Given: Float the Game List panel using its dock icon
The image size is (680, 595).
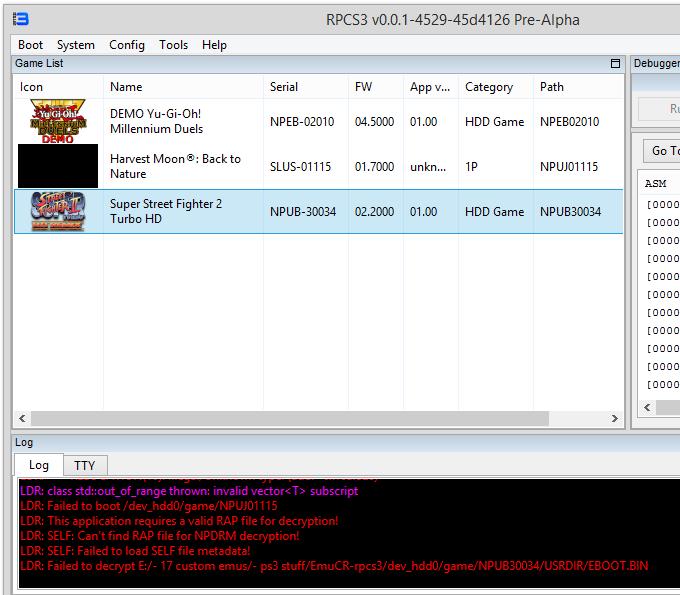Looking at the screenshot, I should coord(615,63).
